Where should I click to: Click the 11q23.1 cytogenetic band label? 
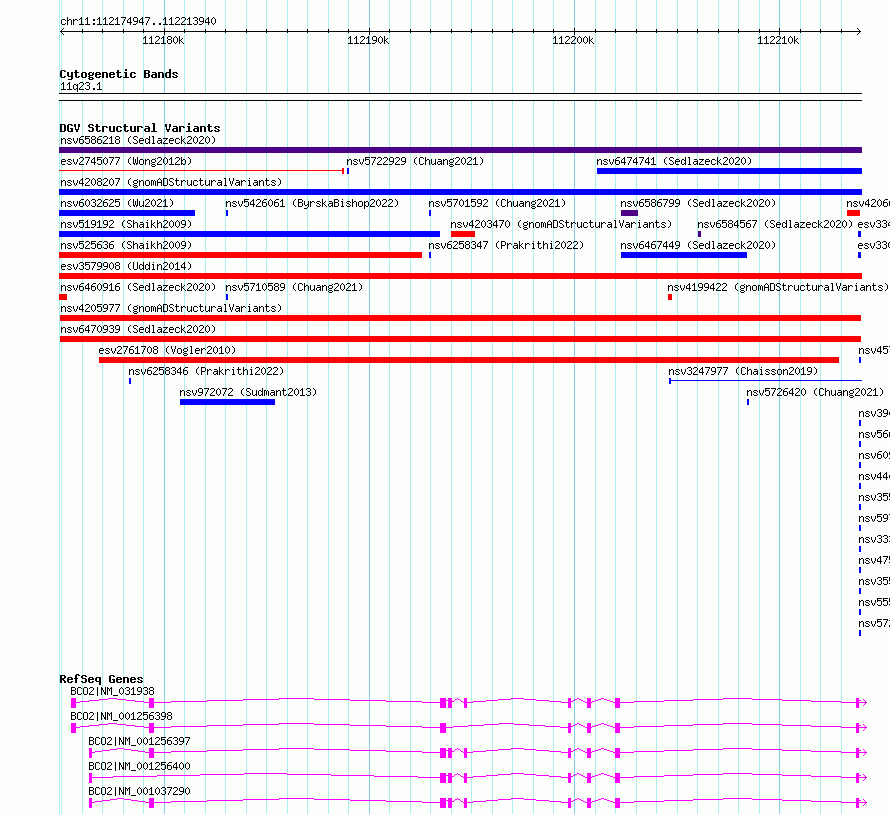pos(81,86)
